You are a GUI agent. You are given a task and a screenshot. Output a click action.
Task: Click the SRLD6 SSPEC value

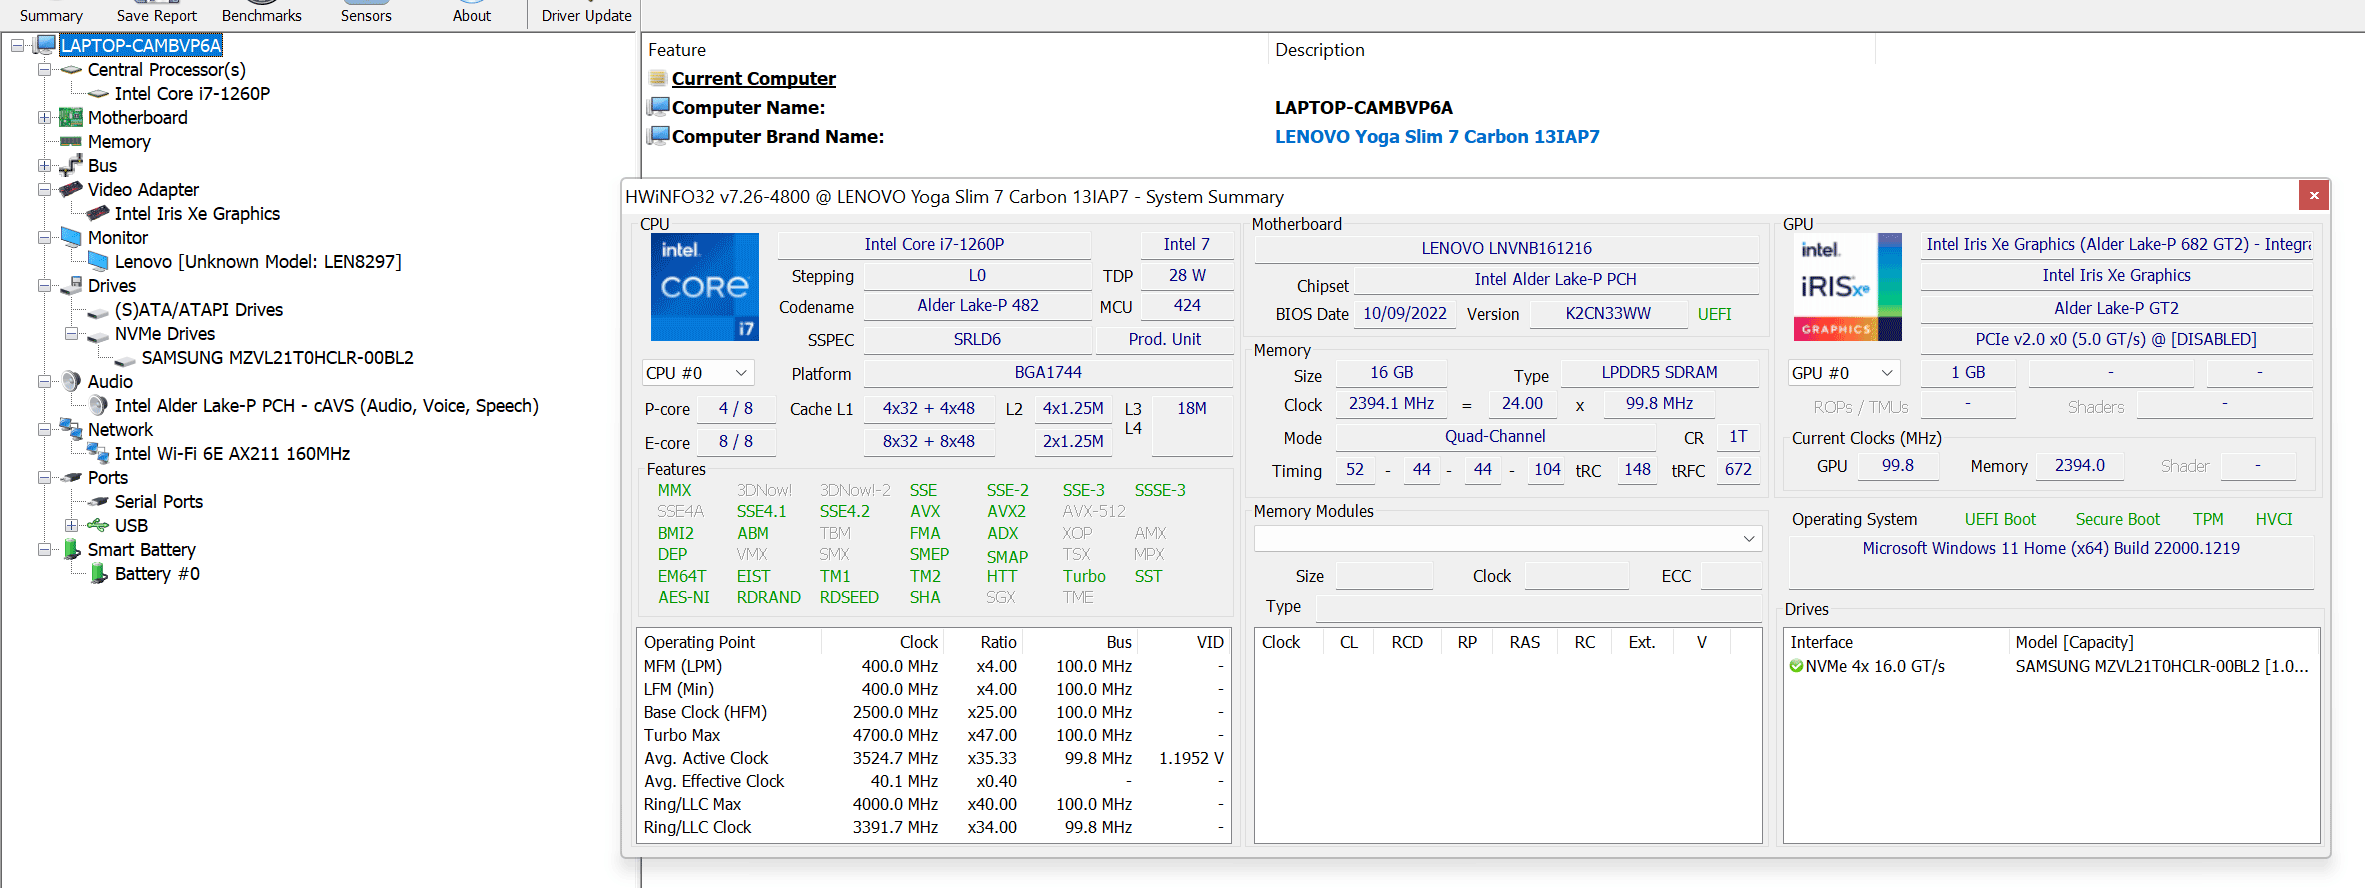[976, 339]
